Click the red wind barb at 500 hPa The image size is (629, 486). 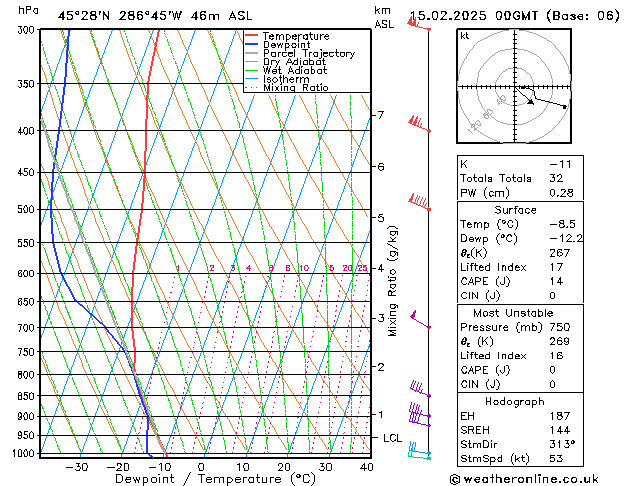[x=420, y=202]
